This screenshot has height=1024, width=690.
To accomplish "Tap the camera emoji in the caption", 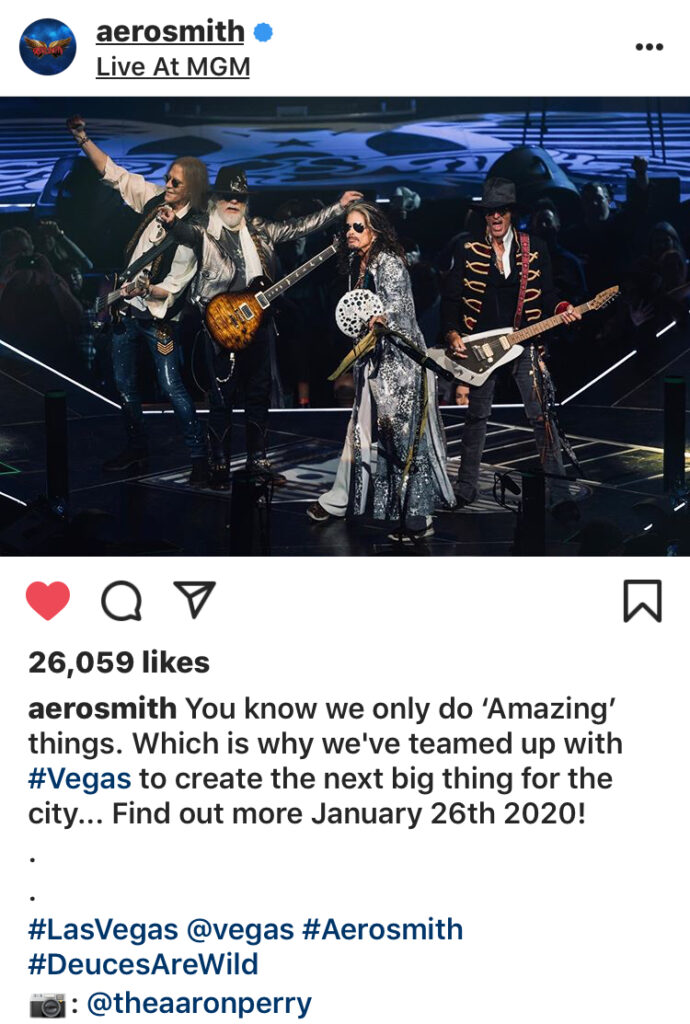I will 48,1005.
